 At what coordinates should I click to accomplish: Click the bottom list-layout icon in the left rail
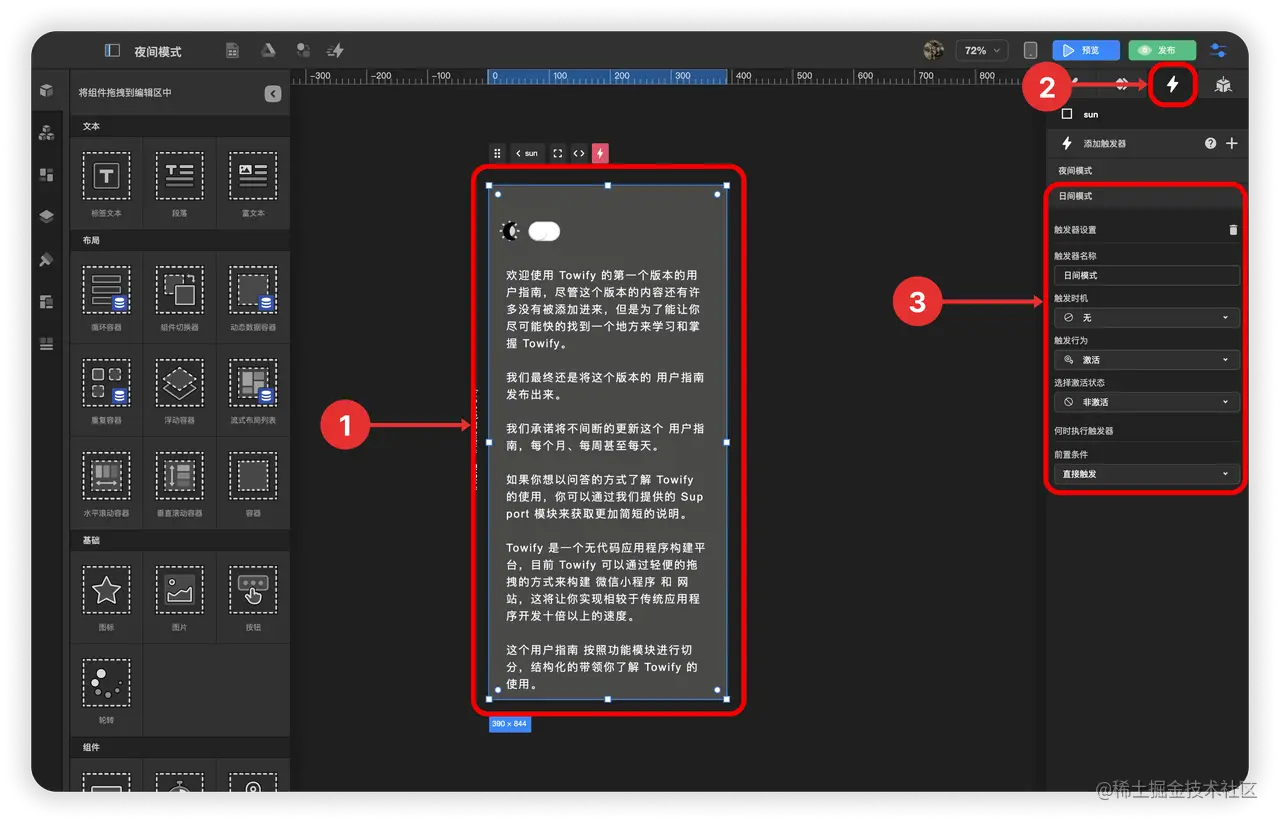pyautogui.click(x=46, y=344)
